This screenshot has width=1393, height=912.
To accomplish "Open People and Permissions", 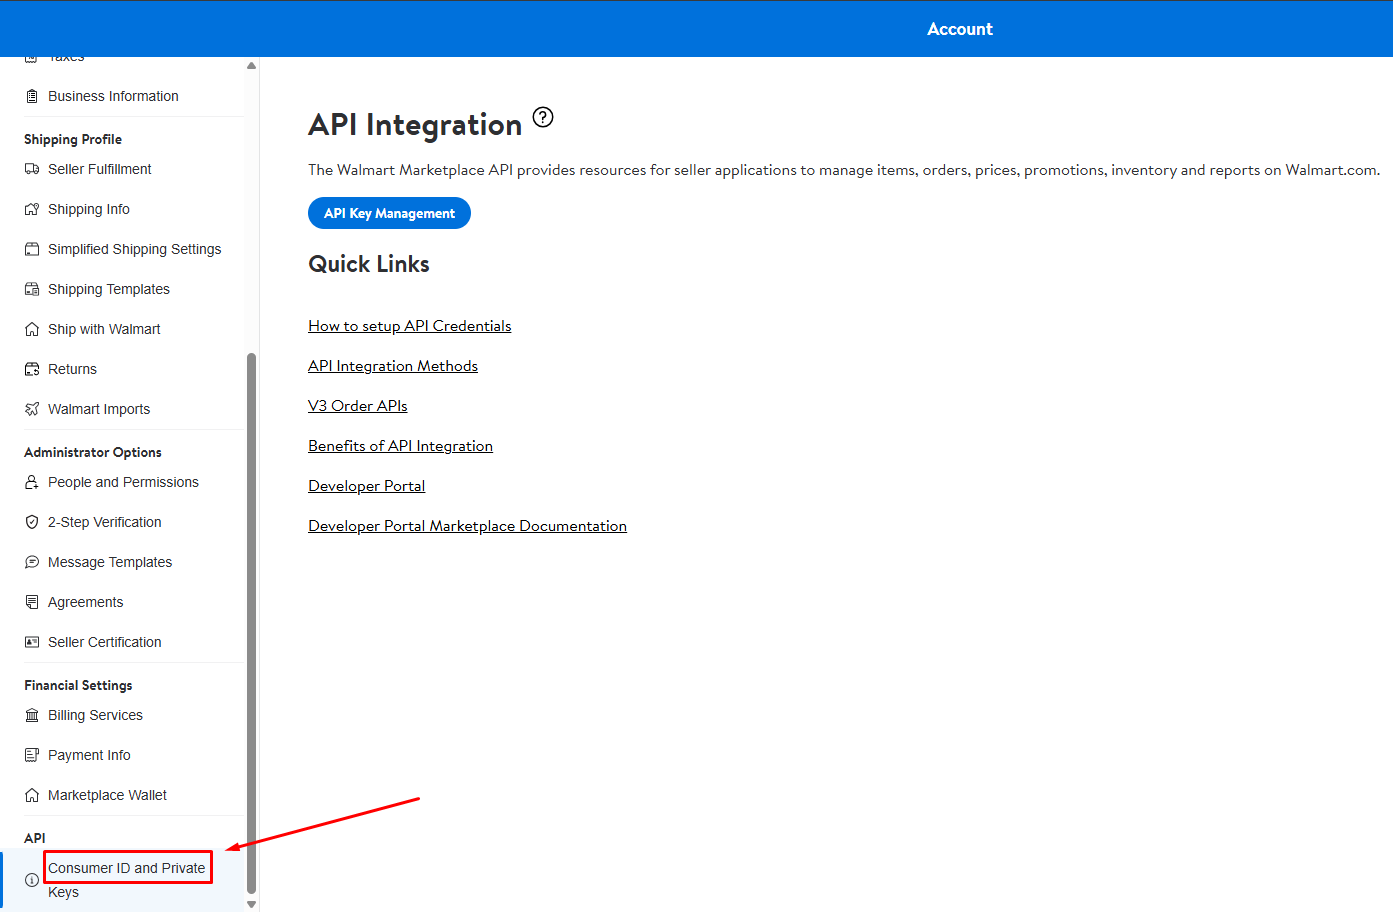I will [123, 482].
